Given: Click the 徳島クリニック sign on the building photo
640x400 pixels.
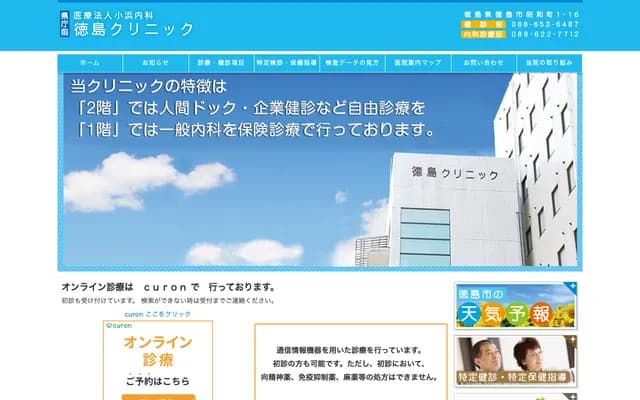Looking at the screenshot, I should (x=455, y=173).
